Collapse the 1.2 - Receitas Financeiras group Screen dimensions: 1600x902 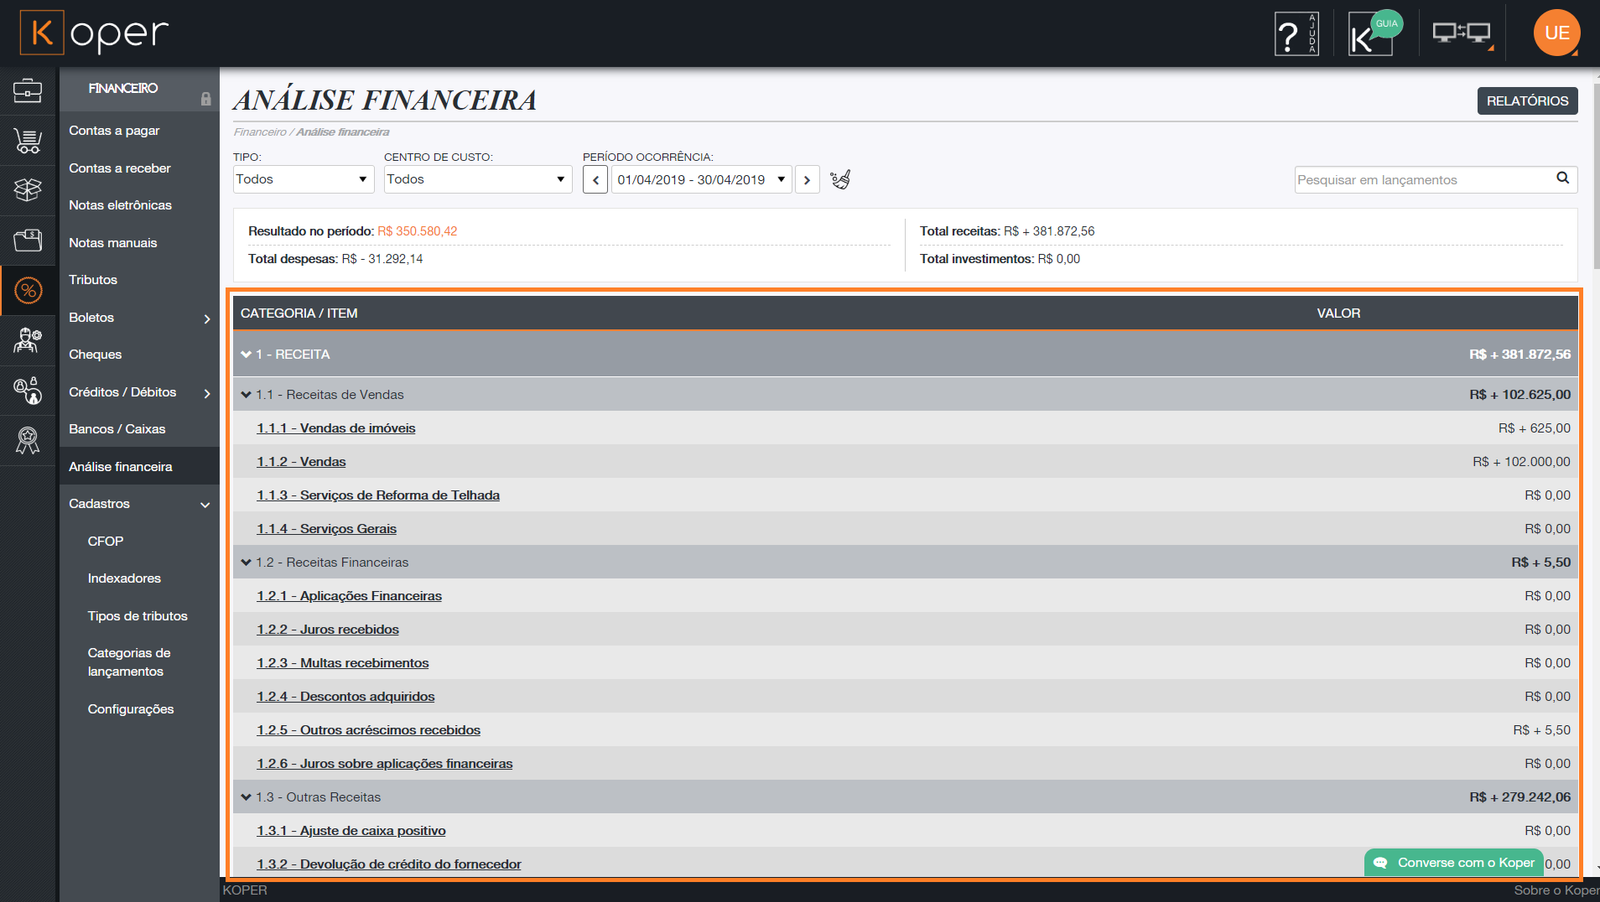(246, 563)
